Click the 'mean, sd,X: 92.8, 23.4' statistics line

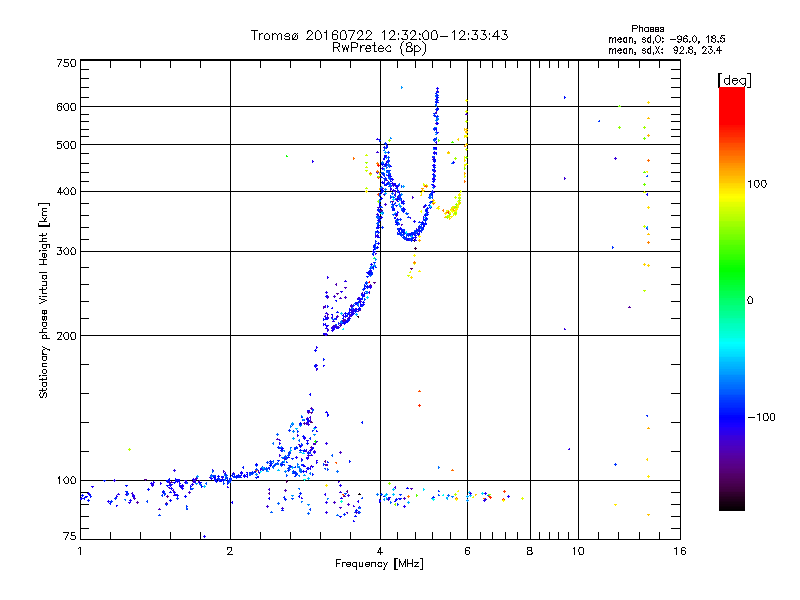click(x=665, y=50)
